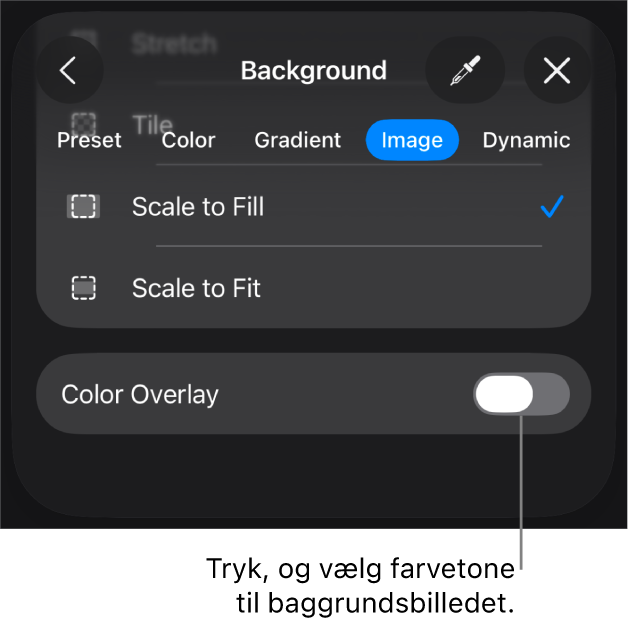Click the Scale to Fill icon
This screenshot has height=622, width=628.
pos(84,207)
